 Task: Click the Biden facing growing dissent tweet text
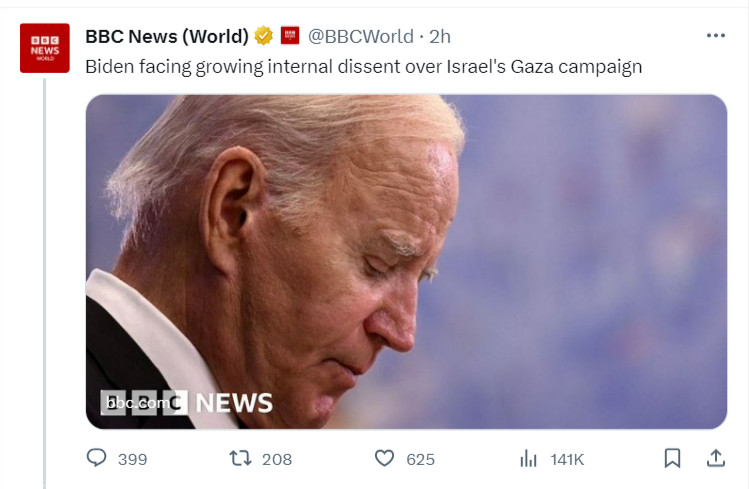[x=364, y=66]
